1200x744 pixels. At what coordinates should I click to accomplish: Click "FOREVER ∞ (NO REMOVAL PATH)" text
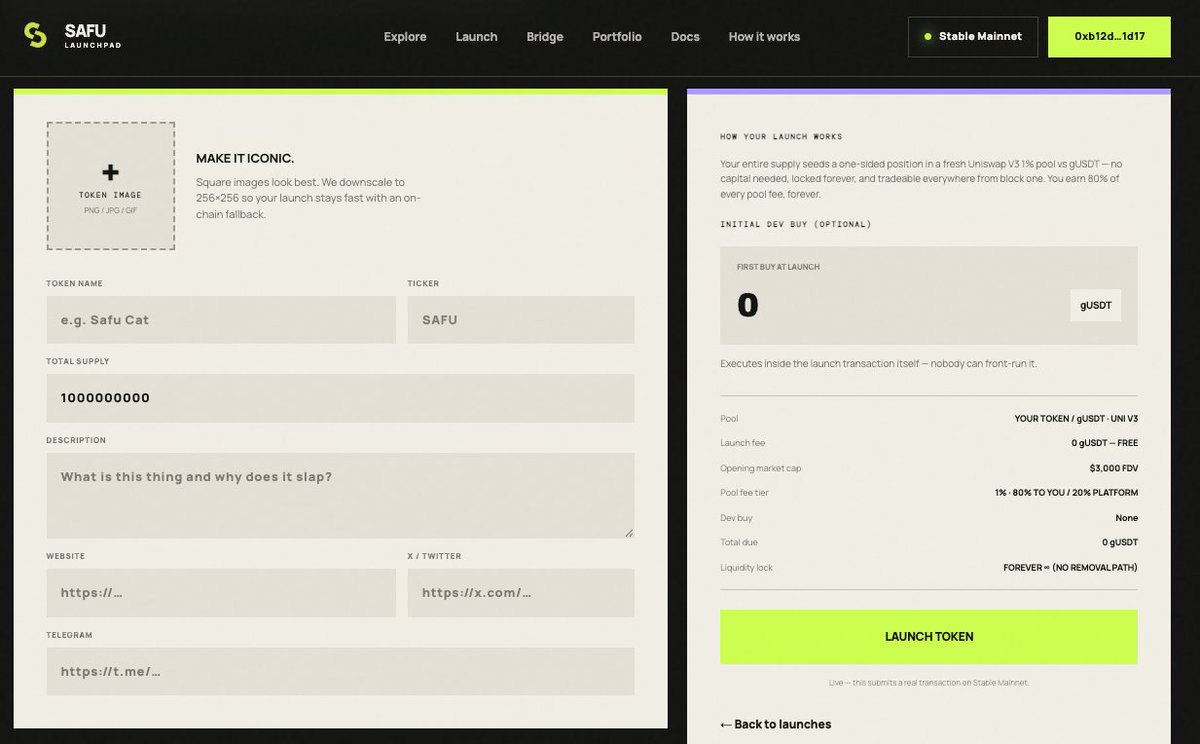click(1070, 568)
